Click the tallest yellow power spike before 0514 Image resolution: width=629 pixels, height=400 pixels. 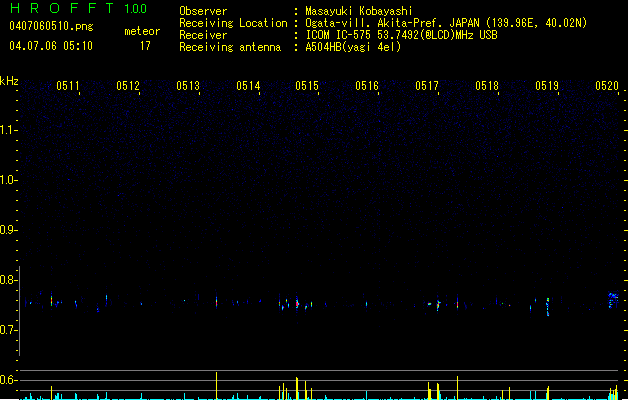coord(217,386)
